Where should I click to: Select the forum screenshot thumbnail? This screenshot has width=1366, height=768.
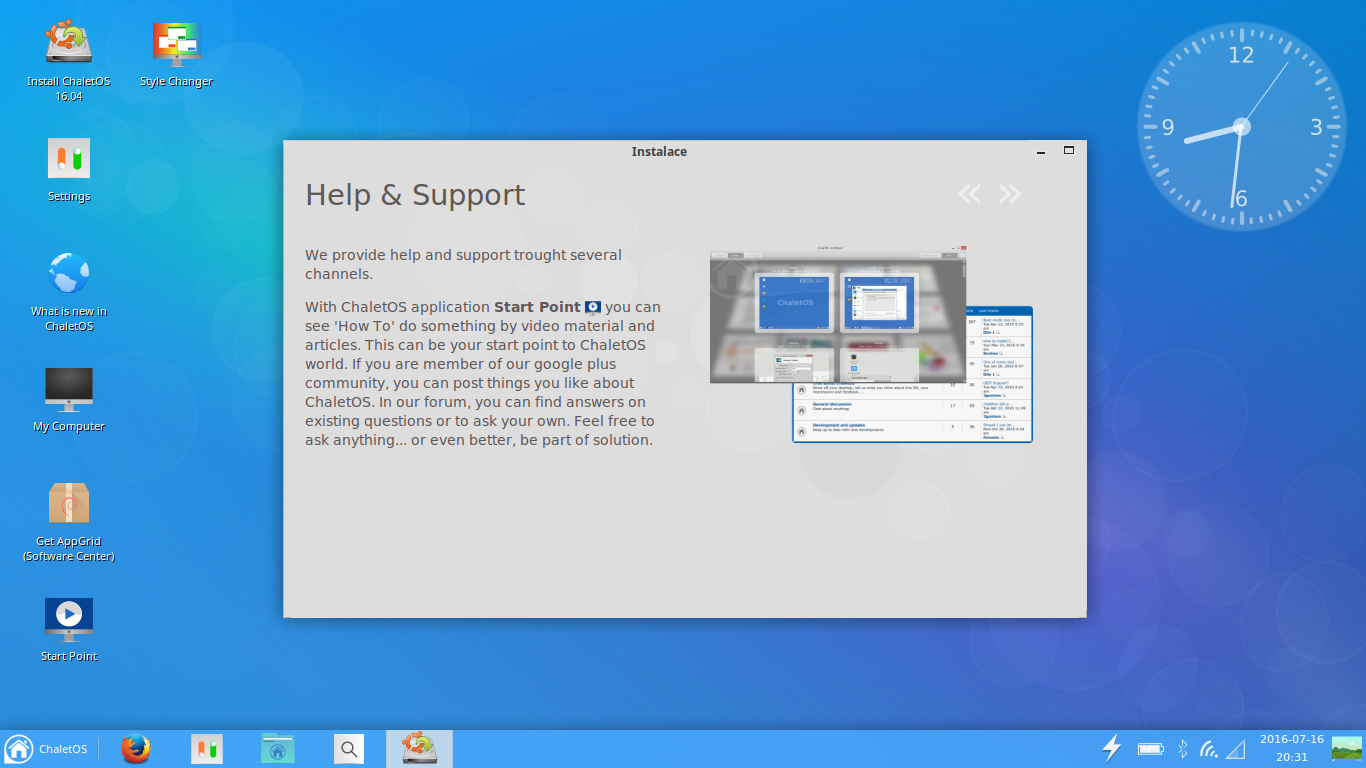(x=912, y=411)
